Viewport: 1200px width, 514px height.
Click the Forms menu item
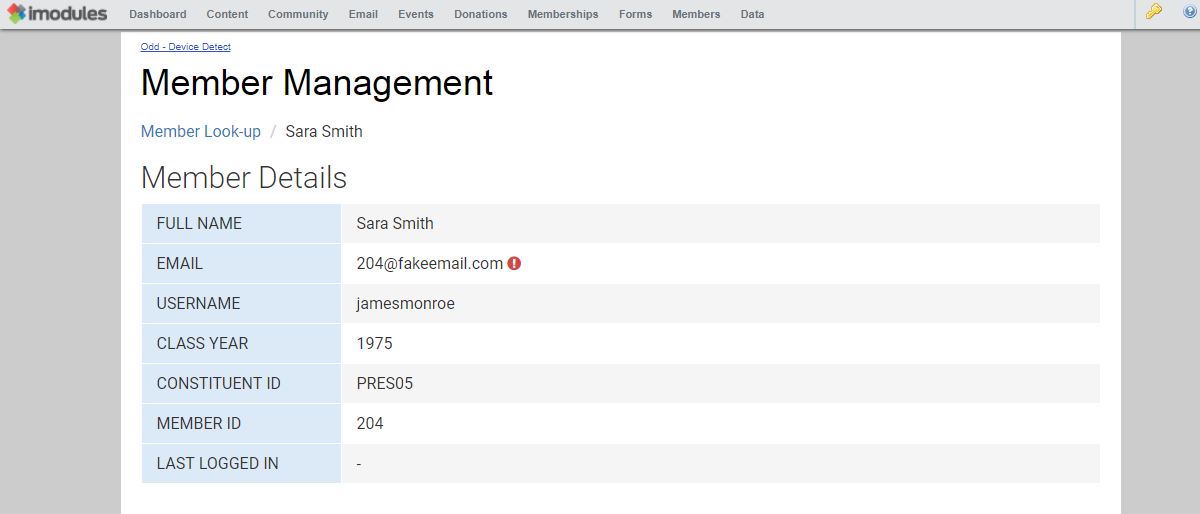tap(635, 14)
